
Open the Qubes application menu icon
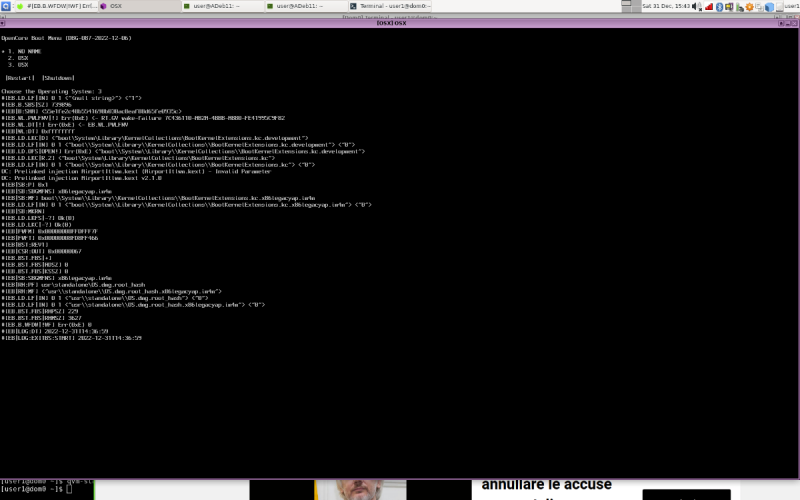pyautogui.click(x=6, y=6)
